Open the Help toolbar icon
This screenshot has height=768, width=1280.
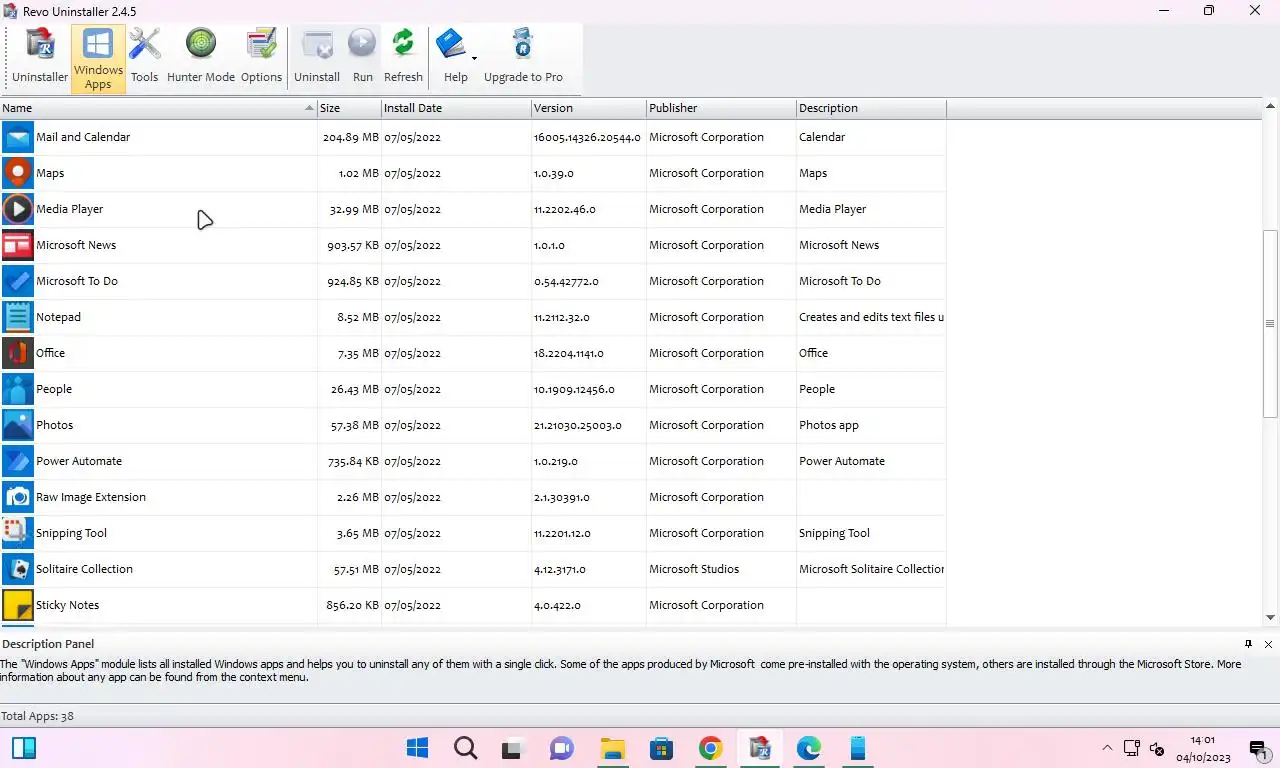pyautogui.click(x=455, y=58)
